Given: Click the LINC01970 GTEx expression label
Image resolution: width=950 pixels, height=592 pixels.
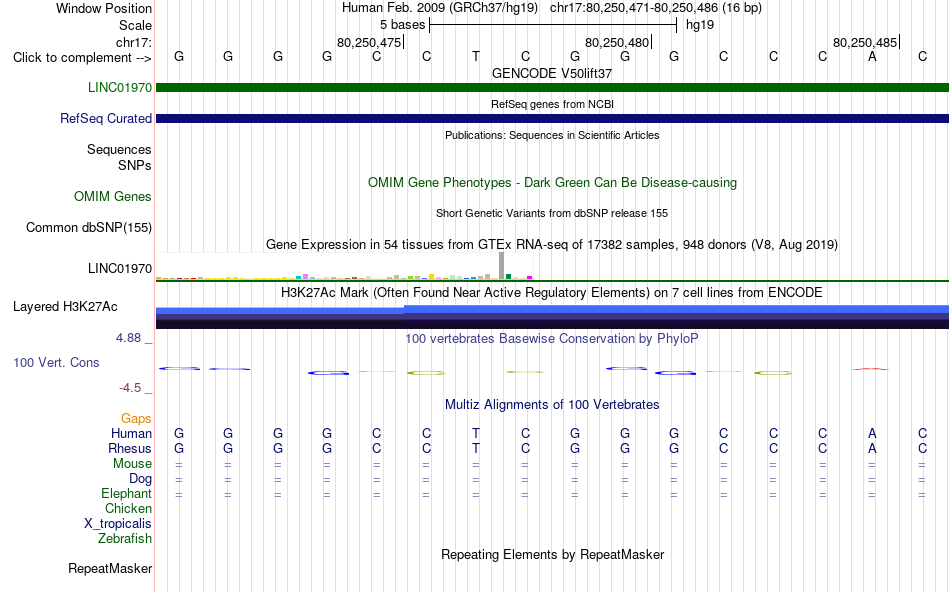Looking at the screenshot, I should (x=120, y=268).
